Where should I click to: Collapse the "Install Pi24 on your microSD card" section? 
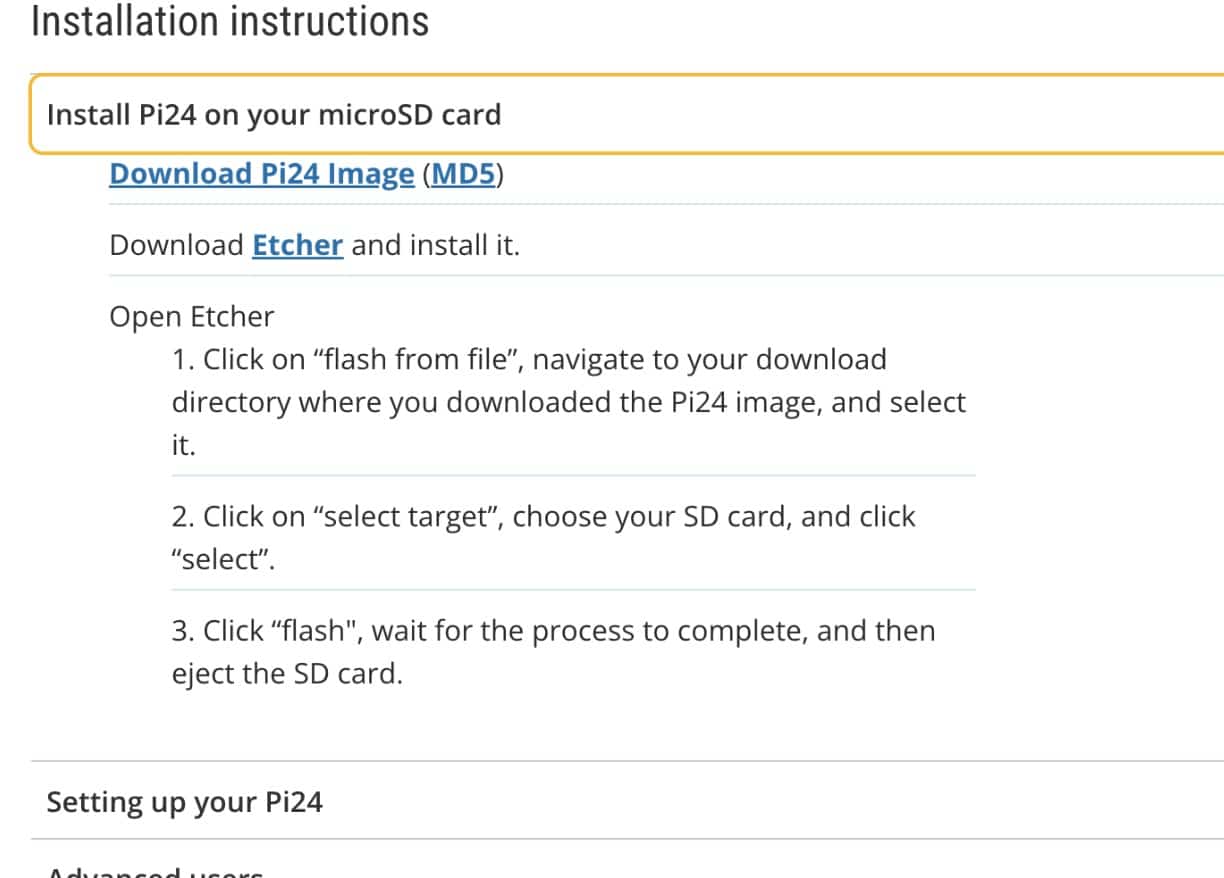coord(273,115)
